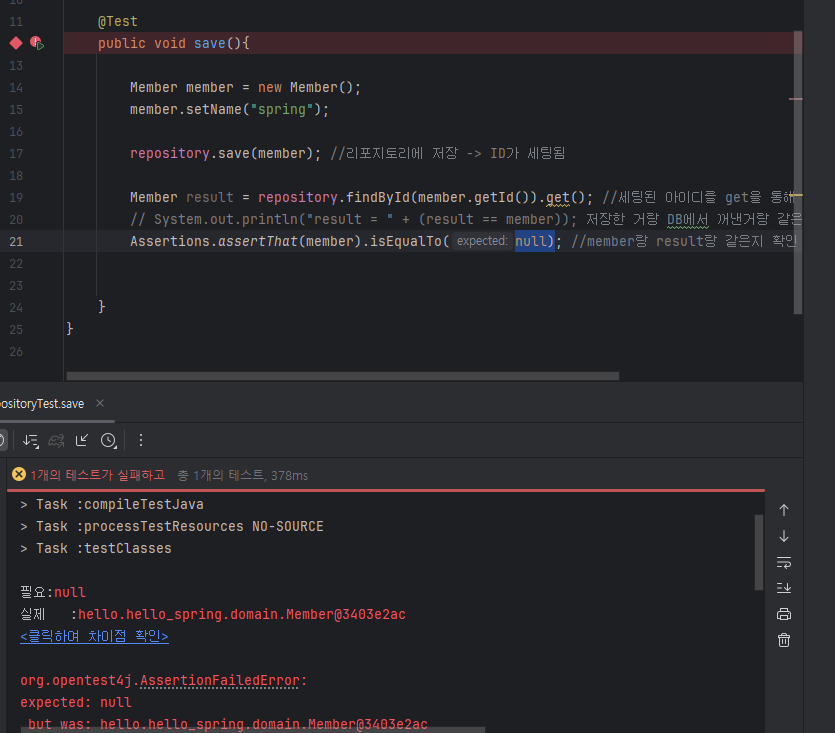Click the '1개의 테스트가 실패하고' status message
Viewport: 835px width, 733px height.
click(97, 475)
